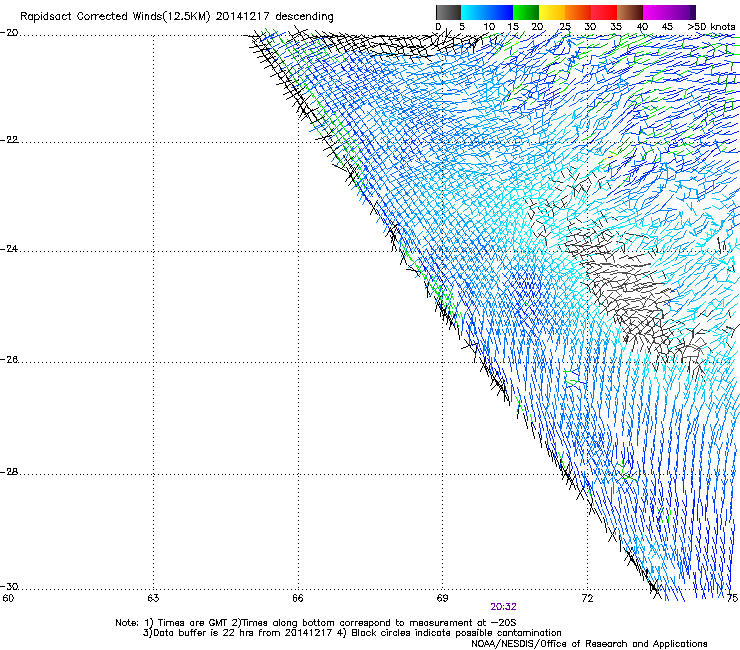Click the dark purple 45-50 knots segment
The height and width of the screenshot is (650, 740).
click(x=682, y=12)
